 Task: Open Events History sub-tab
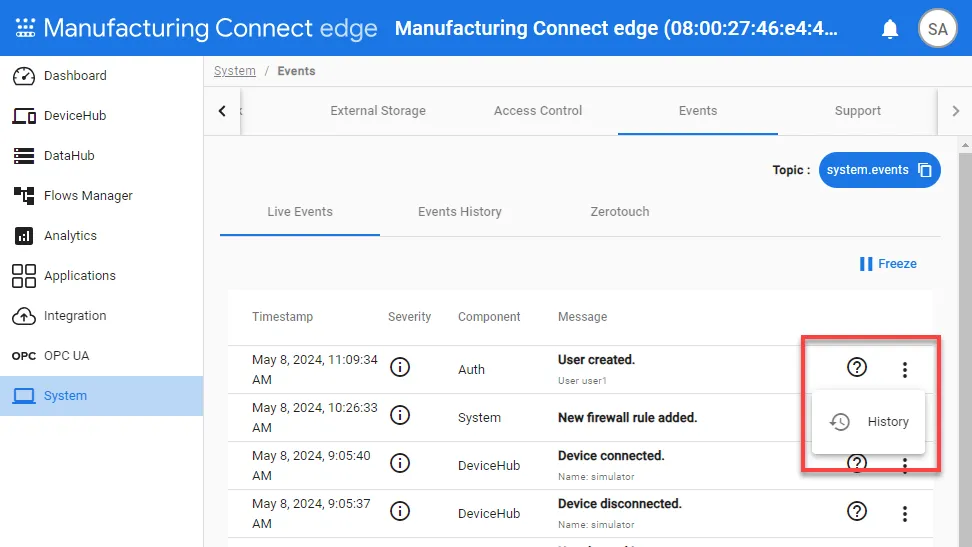tap(460, 212)
